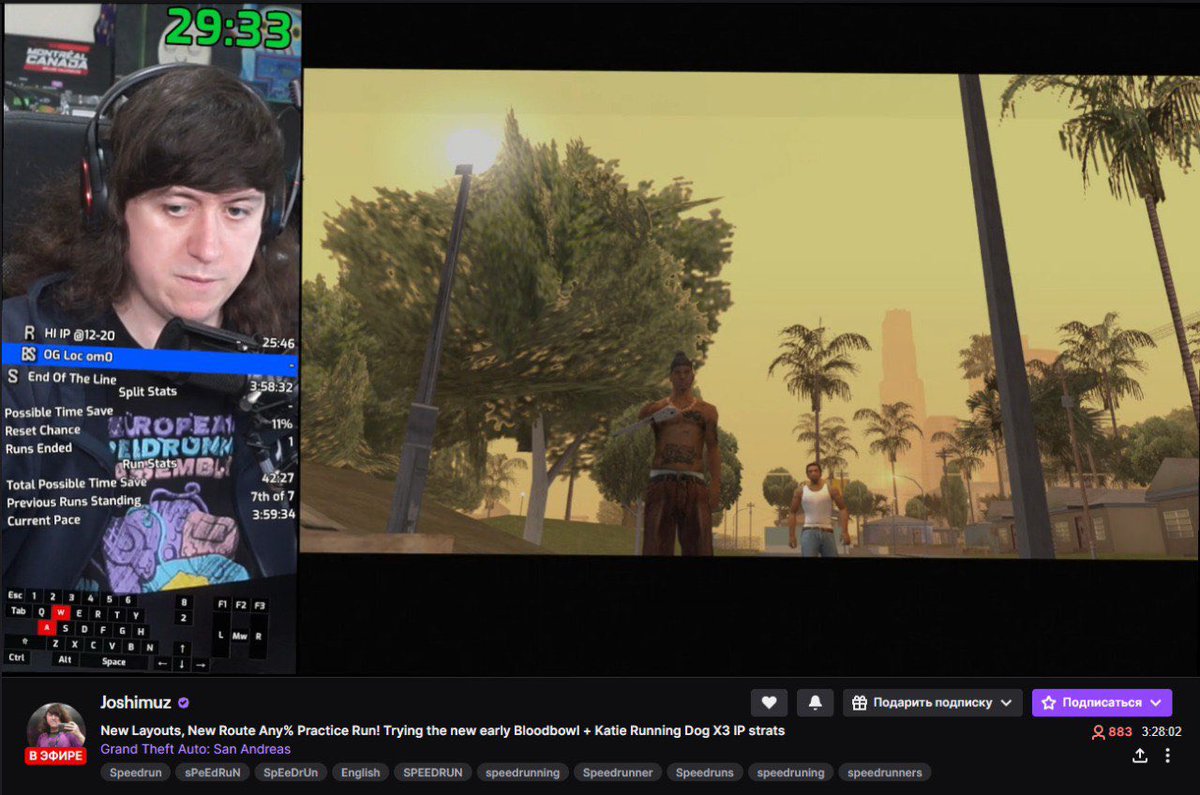Viewport: 1200px width, 795px height.
Task: Click the game video in the player
Action: tap(751, 313)
